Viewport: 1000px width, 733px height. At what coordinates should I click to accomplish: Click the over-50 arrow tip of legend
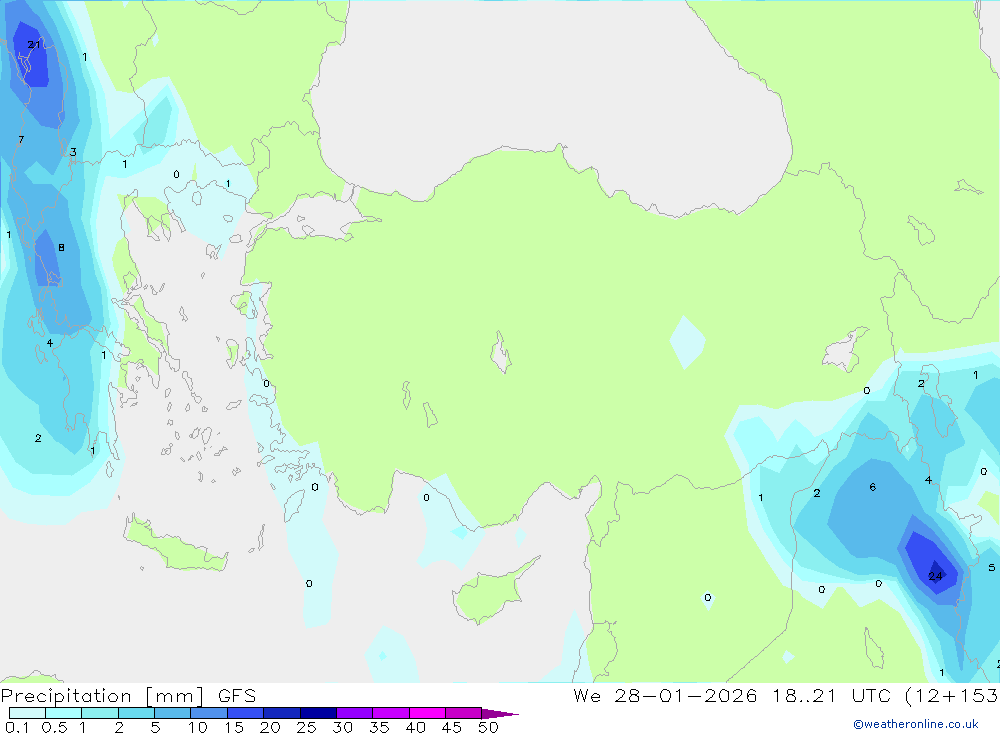coord(499,713)
